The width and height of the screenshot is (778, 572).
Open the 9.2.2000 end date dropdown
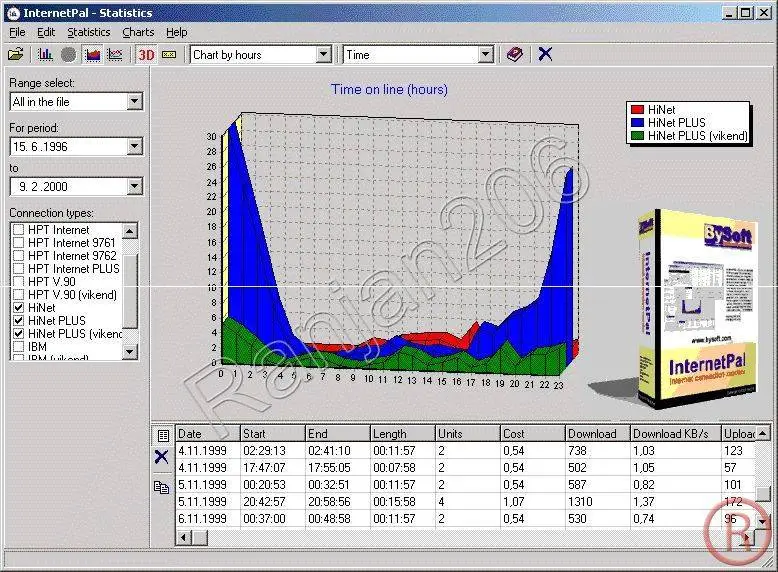pyautogui.click(x=134, y=187)
